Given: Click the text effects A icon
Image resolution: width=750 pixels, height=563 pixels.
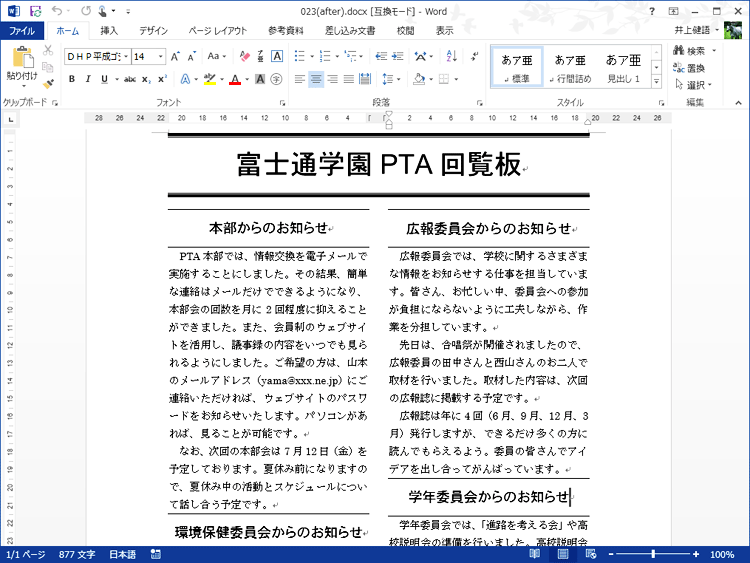Looking at the screenshot, I should coord(185,79).
